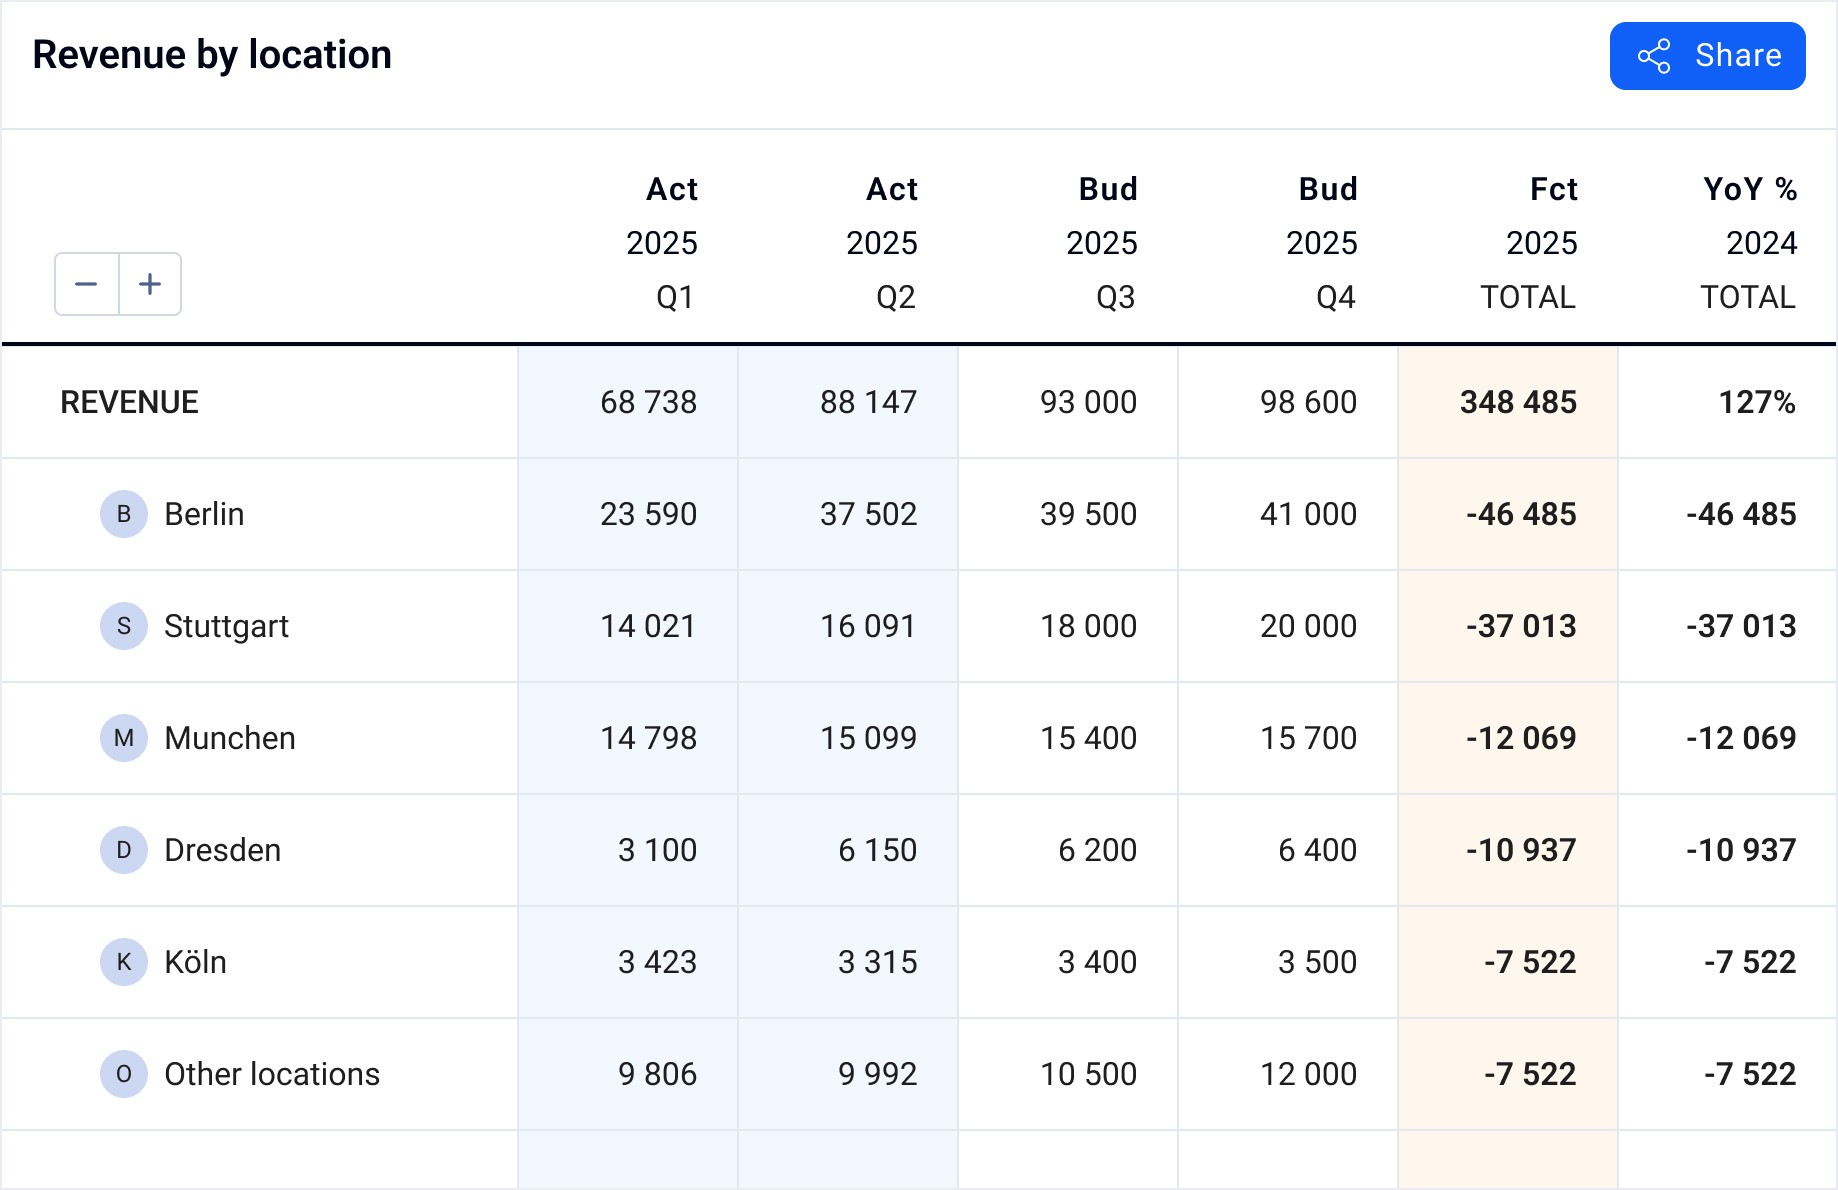
Task: Select the REVENUE forecast total cell 348 485
Action: click(1518, 402)
